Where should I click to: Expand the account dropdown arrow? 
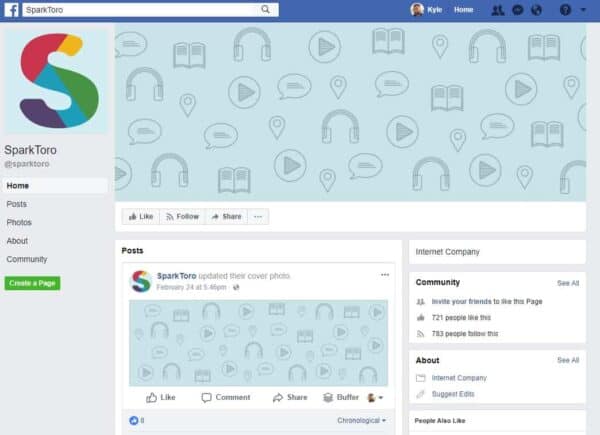point(583,10)
